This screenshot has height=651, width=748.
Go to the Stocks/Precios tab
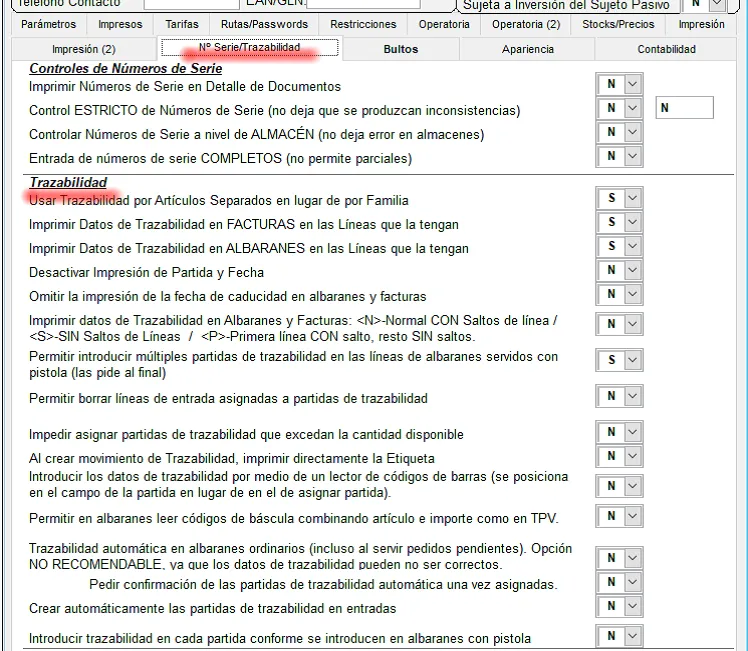pos(618,24)
